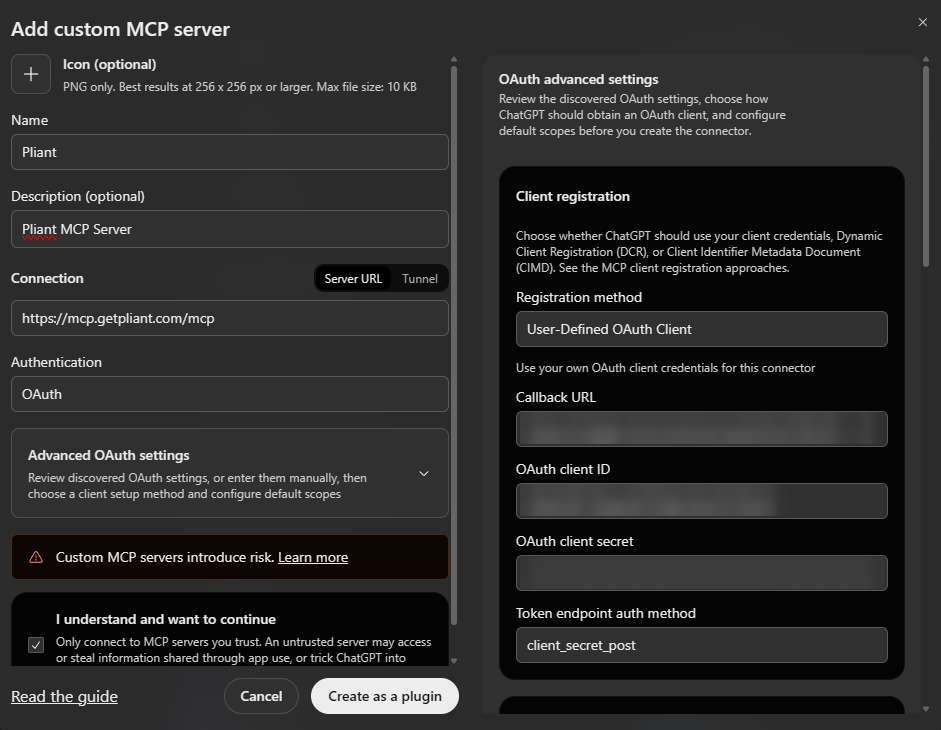Click the Connection URL input field

click(230, 318)
